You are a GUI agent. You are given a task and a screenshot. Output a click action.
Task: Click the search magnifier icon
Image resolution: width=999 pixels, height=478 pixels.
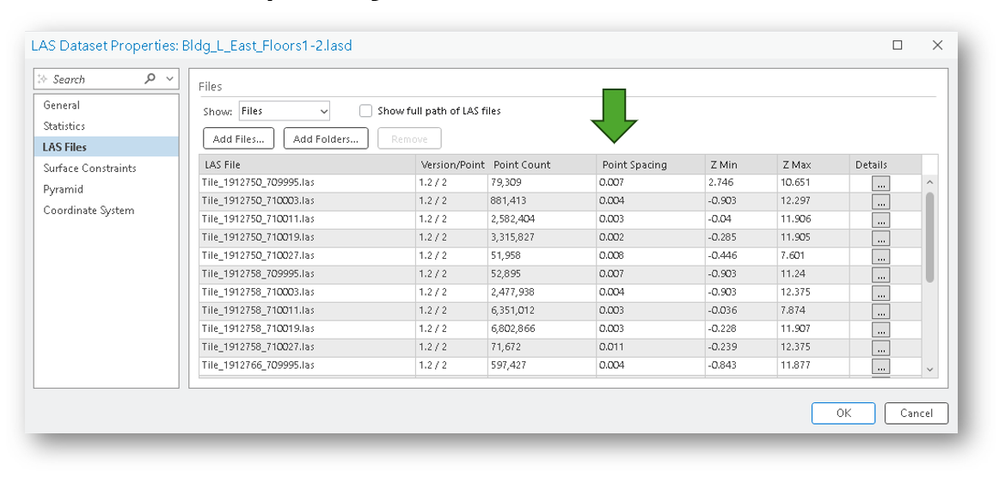click(150, 78)
